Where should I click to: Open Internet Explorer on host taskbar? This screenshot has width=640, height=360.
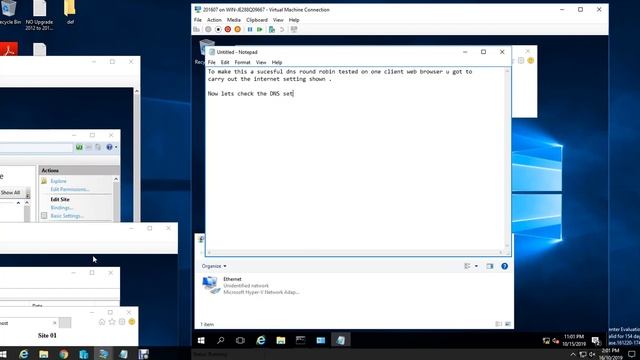pyautogui.click(x=24, y=354)
